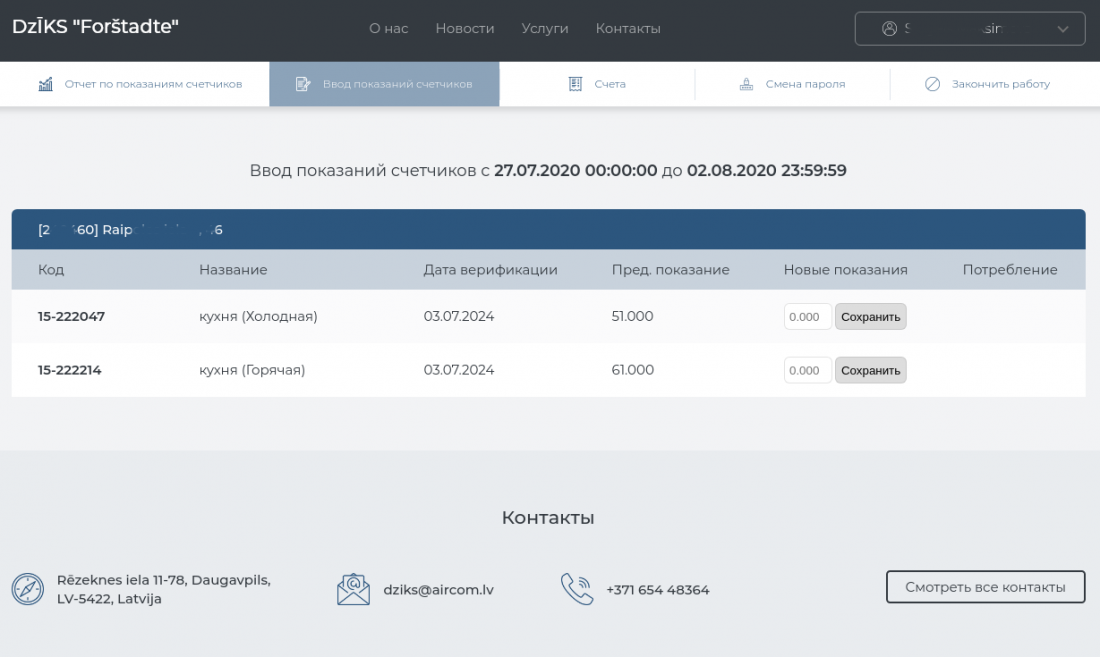Viewport: 1100px width, 657px height.
Task: Go to the Услуги menu item
Action: 545,29
